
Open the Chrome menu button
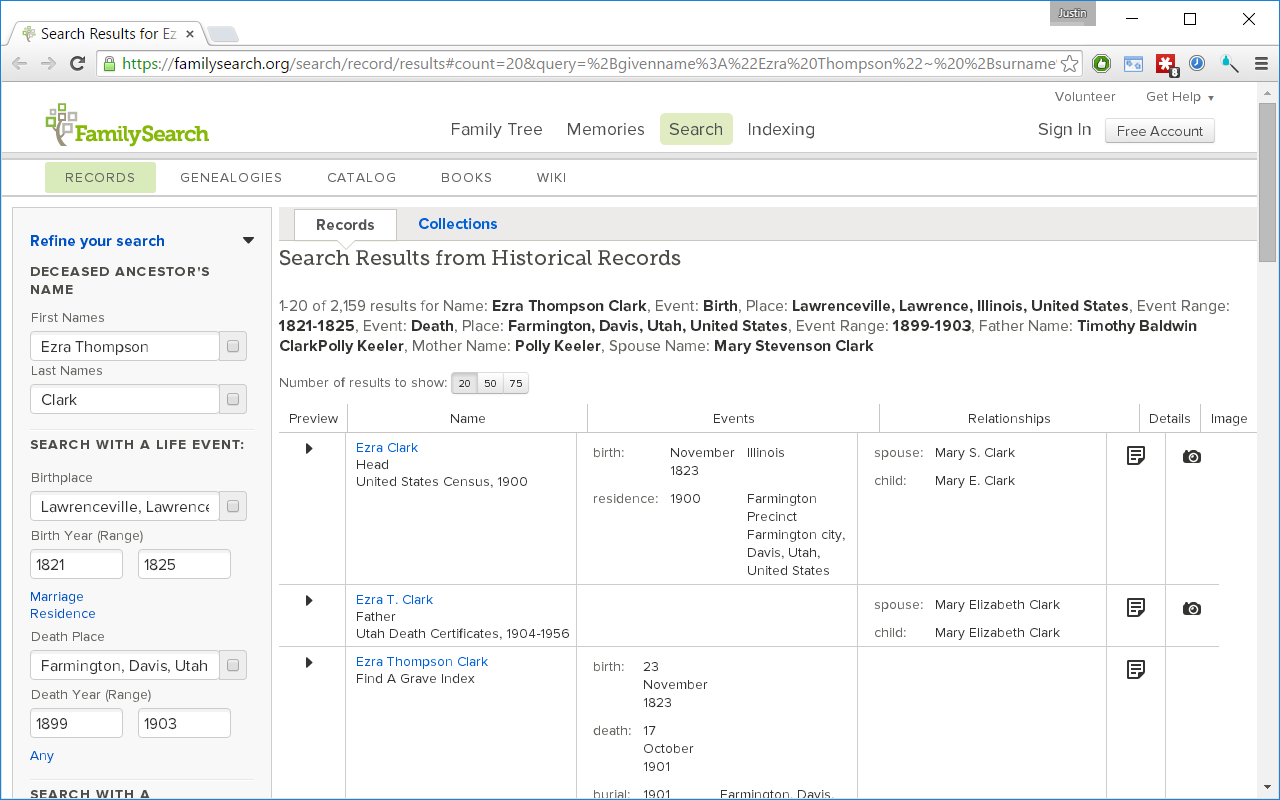pos(1261,64)
